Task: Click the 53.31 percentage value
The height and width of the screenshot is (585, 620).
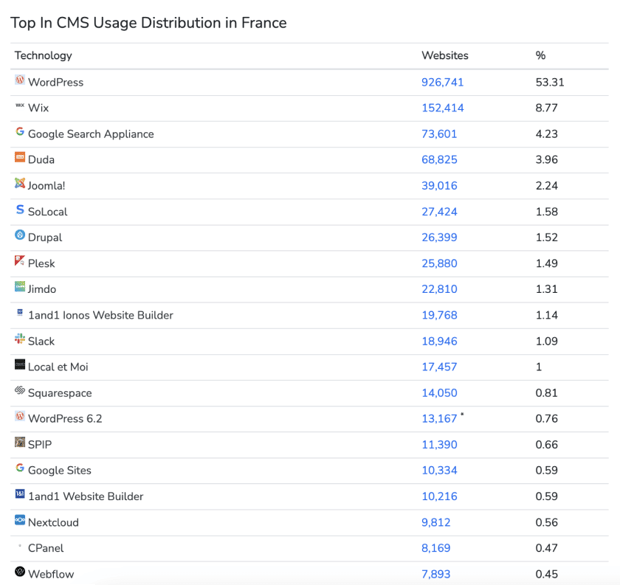Action: tap(550, 82)
